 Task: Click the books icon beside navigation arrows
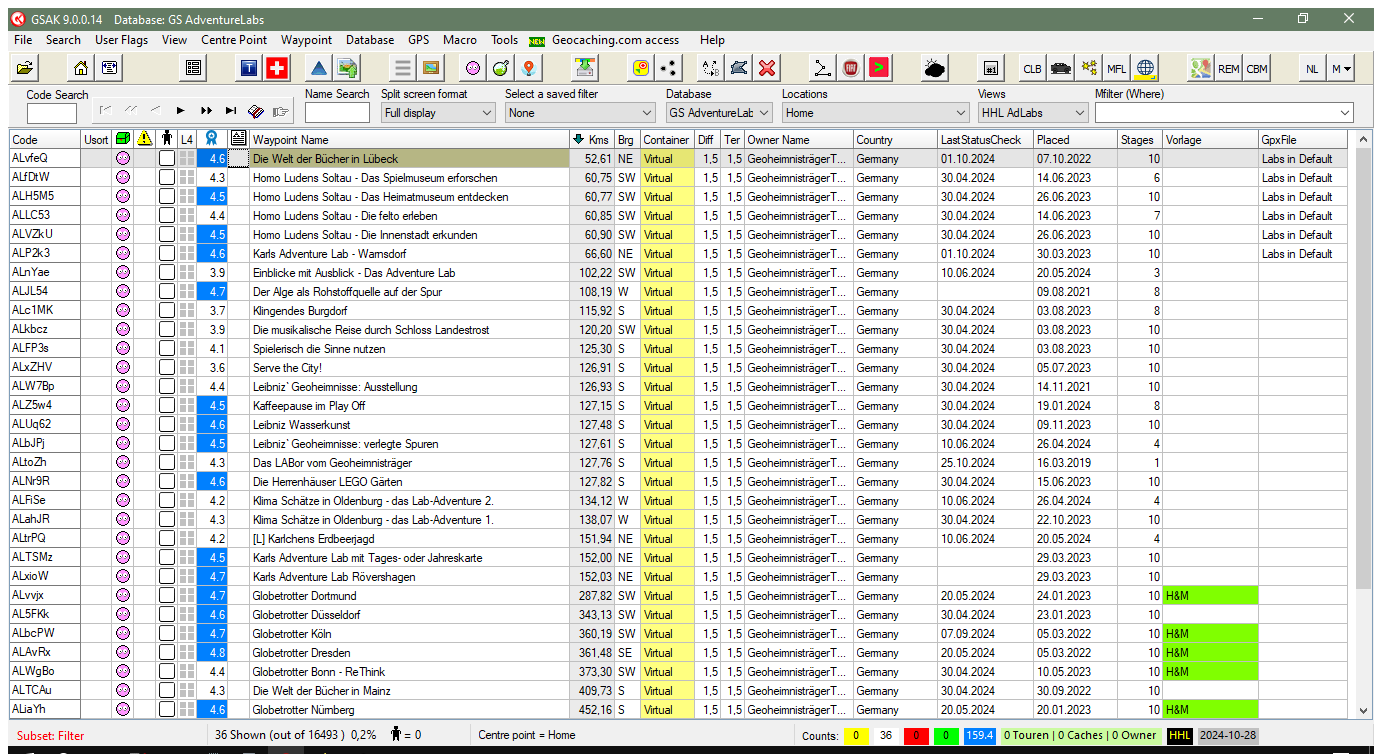(256, 111)
